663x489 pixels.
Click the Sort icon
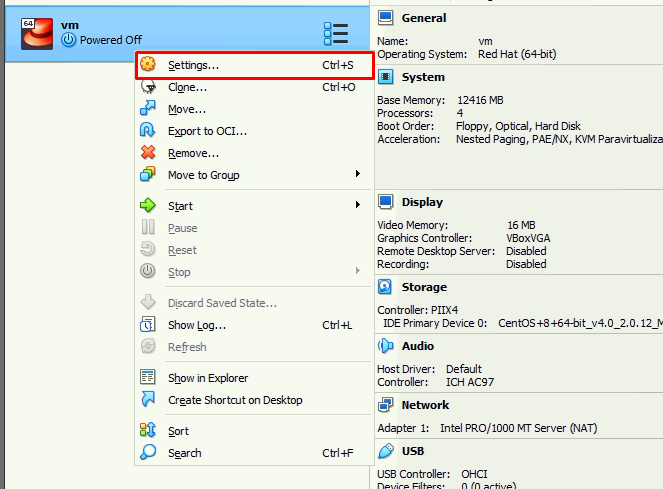(x=148, y=430)
